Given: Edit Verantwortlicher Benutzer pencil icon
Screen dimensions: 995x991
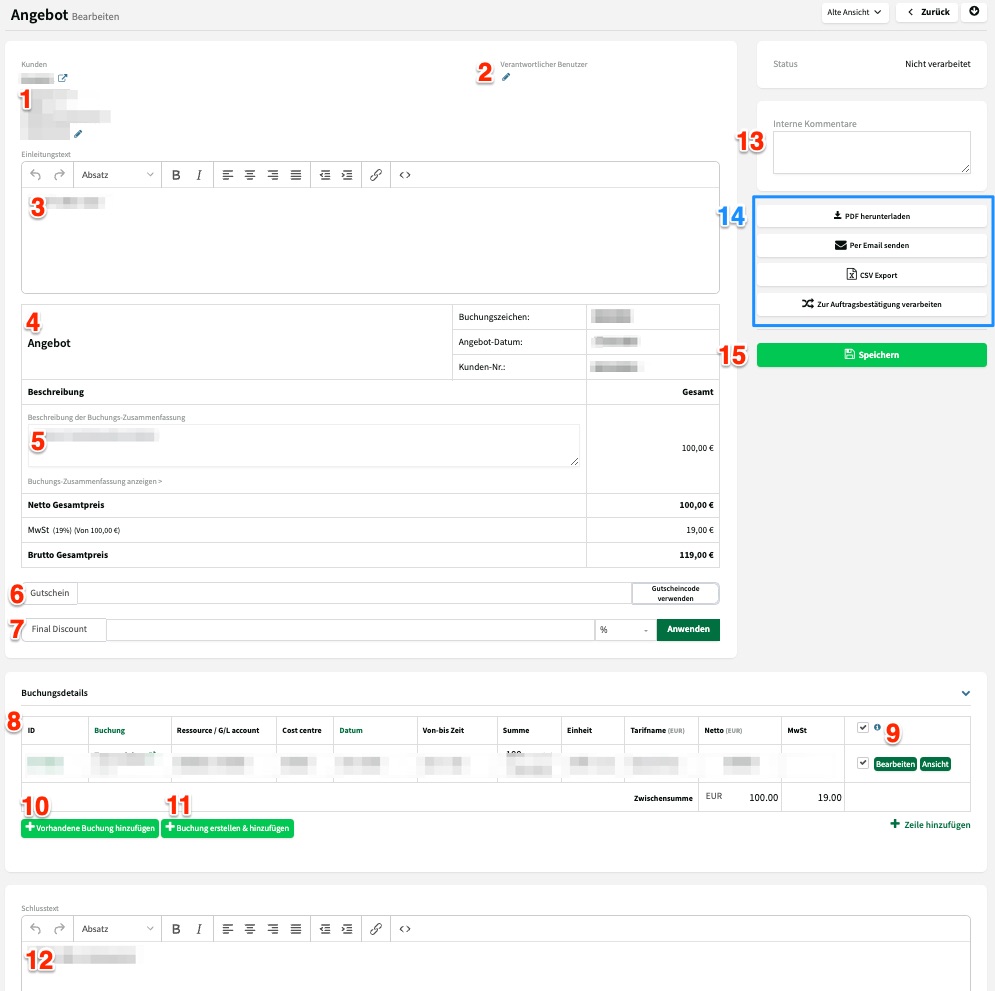Looking at the screenshot, I should (x=506, y=77).
